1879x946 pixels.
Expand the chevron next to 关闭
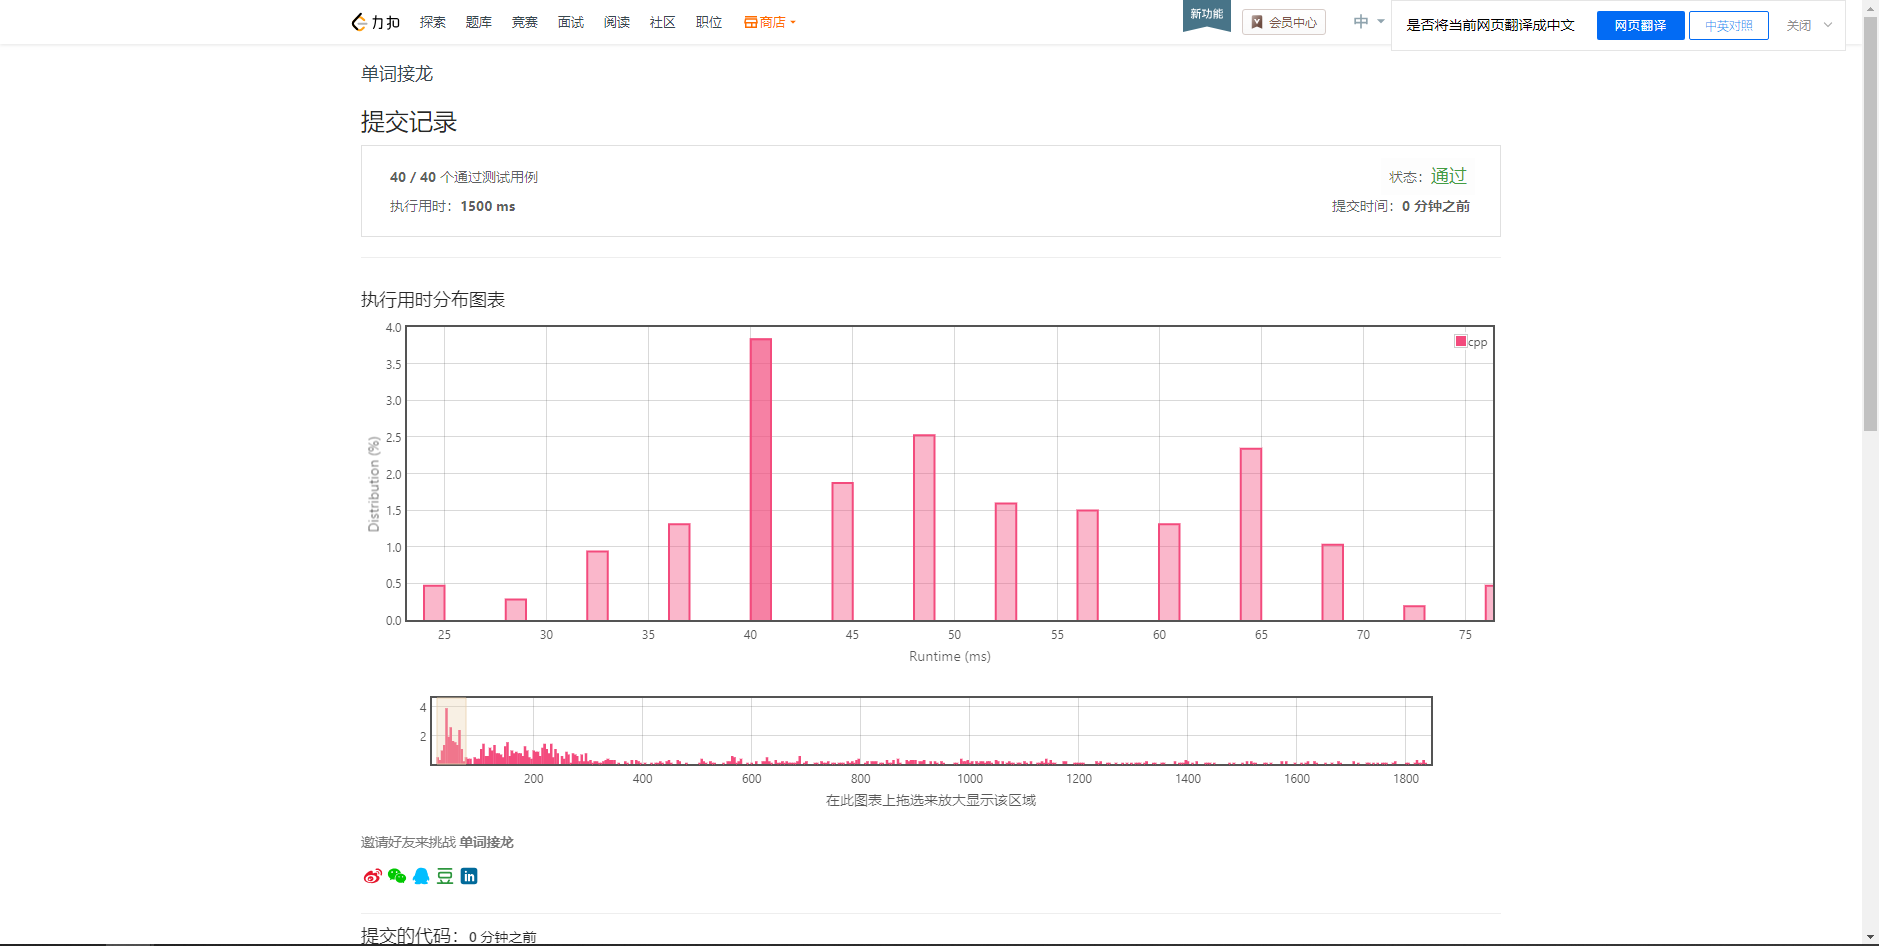1828,25
